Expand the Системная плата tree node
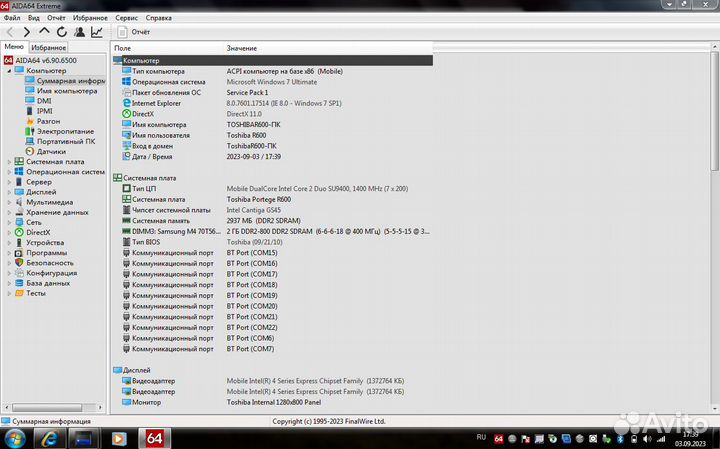This screenshot has width=720, height=449. coord(9,162)
